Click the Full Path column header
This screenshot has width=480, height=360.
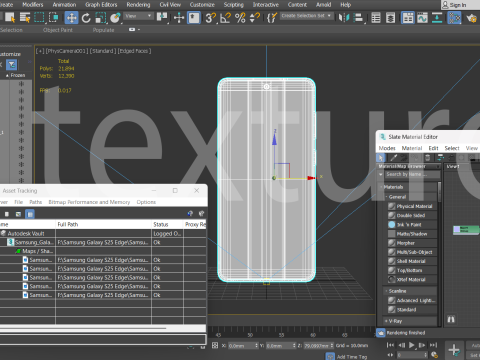coord(103,224)
